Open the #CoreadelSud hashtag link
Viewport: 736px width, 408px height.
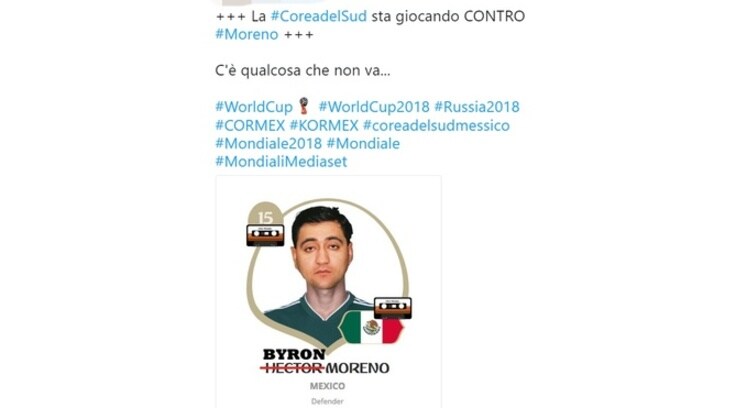(319, 16)
